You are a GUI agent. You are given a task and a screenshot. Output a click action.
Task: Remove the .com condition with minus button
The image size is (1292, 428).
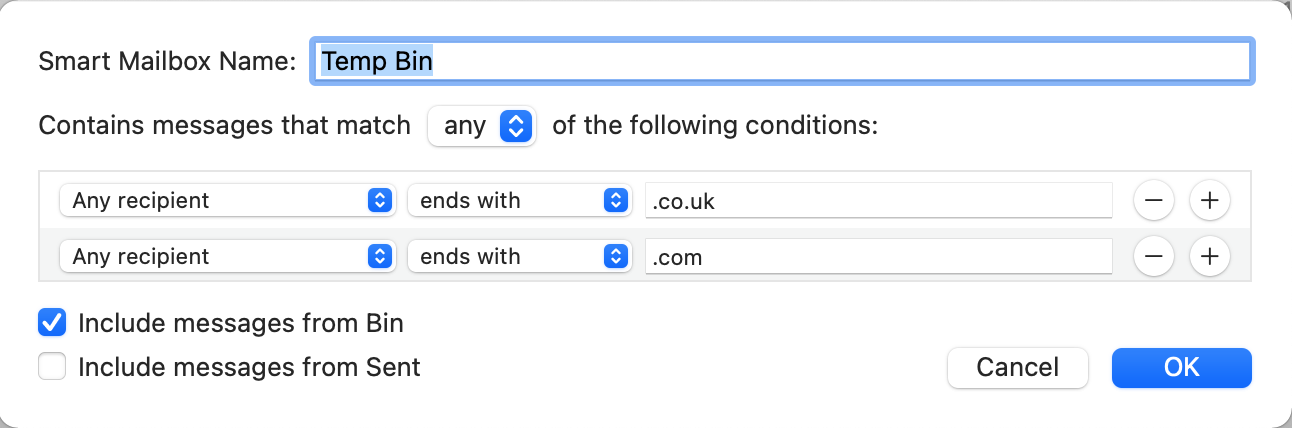coord(1153,257)
